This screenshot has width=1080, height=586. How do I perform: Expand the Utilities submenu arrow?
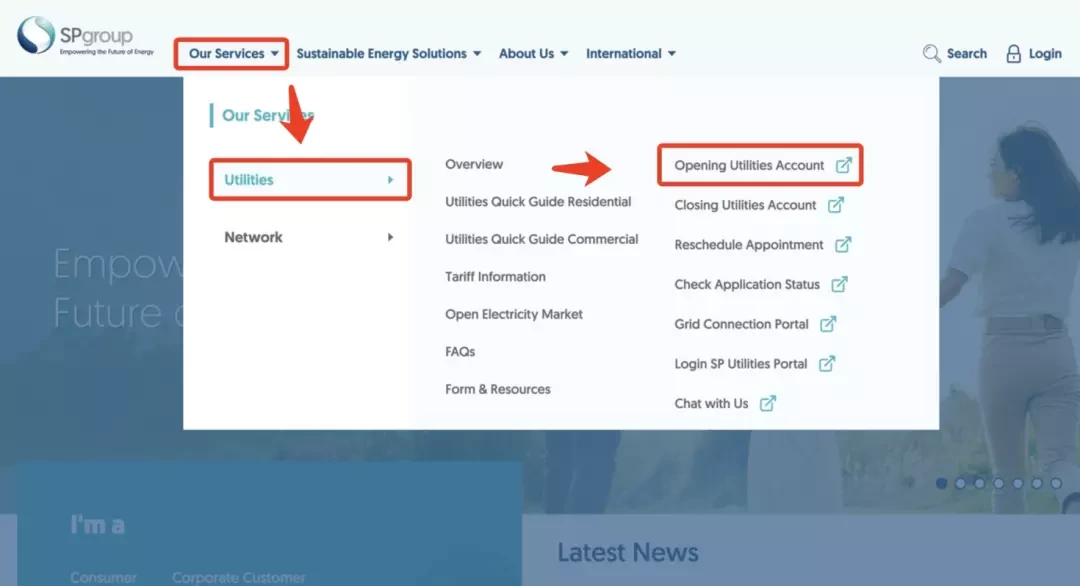pyautogui.click(x=391, y=180)
